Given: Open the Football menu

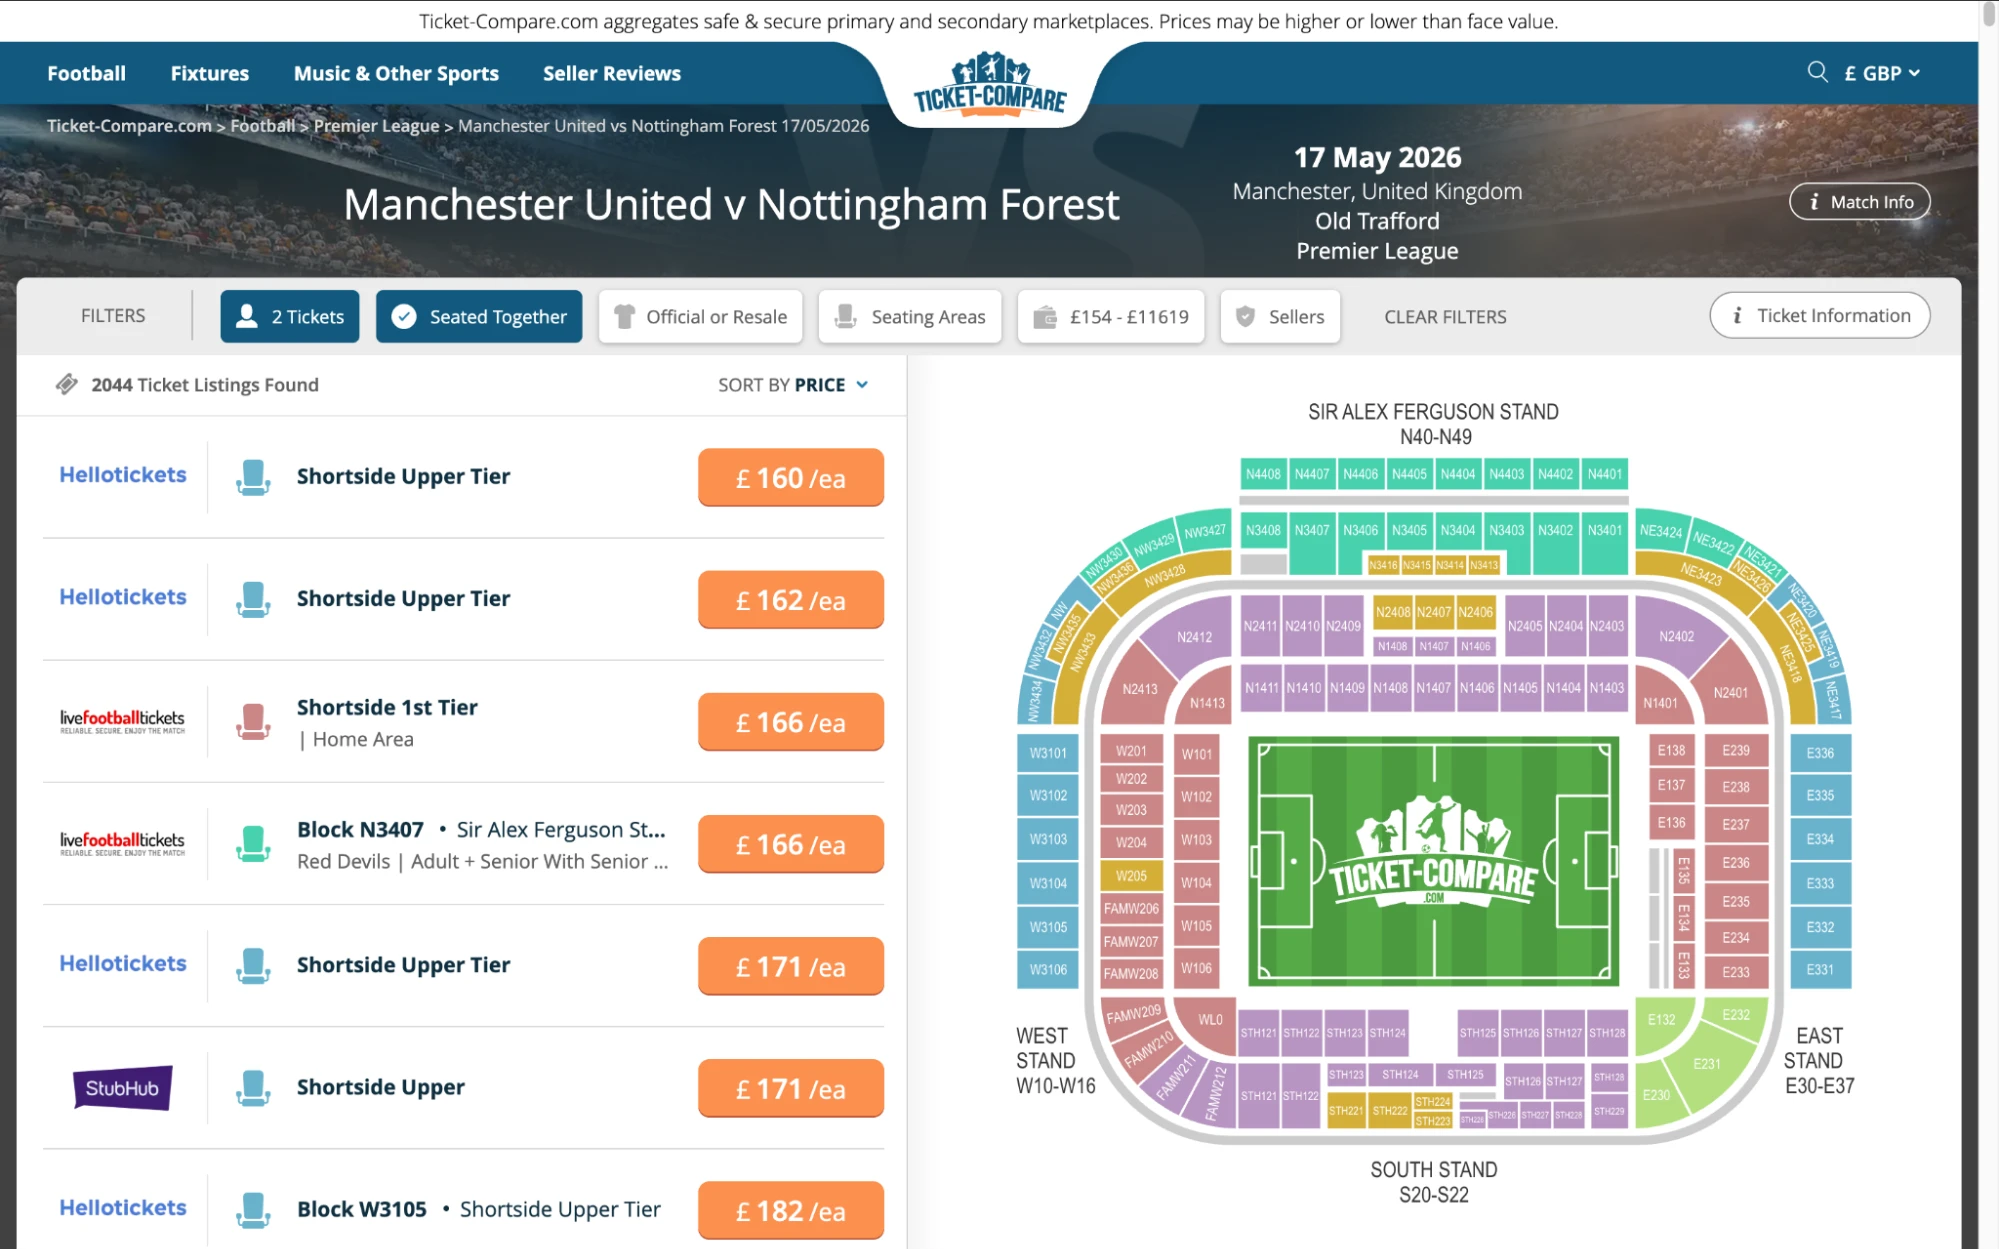Looking at the screenshot, I should click(x=86, y=72).
